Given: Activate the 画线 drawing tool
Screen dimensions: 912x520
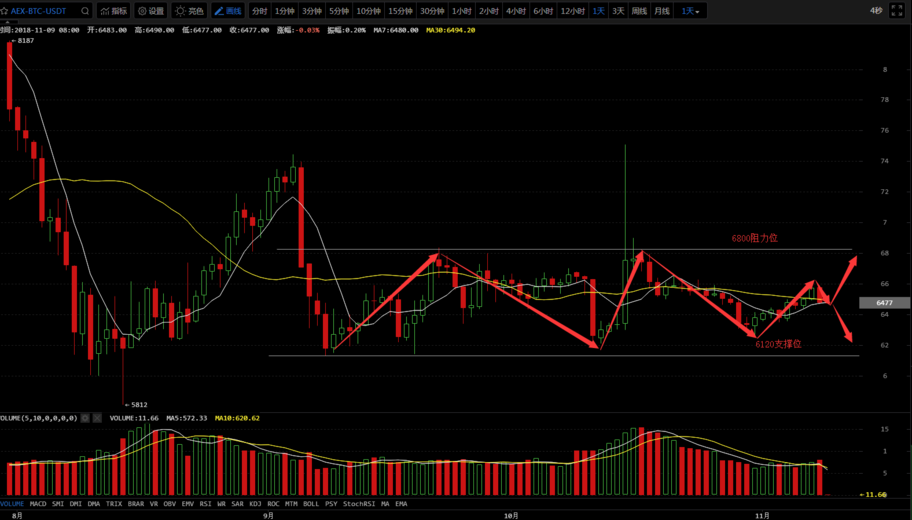Looking at the screenshot, I should tap(227, 10).
